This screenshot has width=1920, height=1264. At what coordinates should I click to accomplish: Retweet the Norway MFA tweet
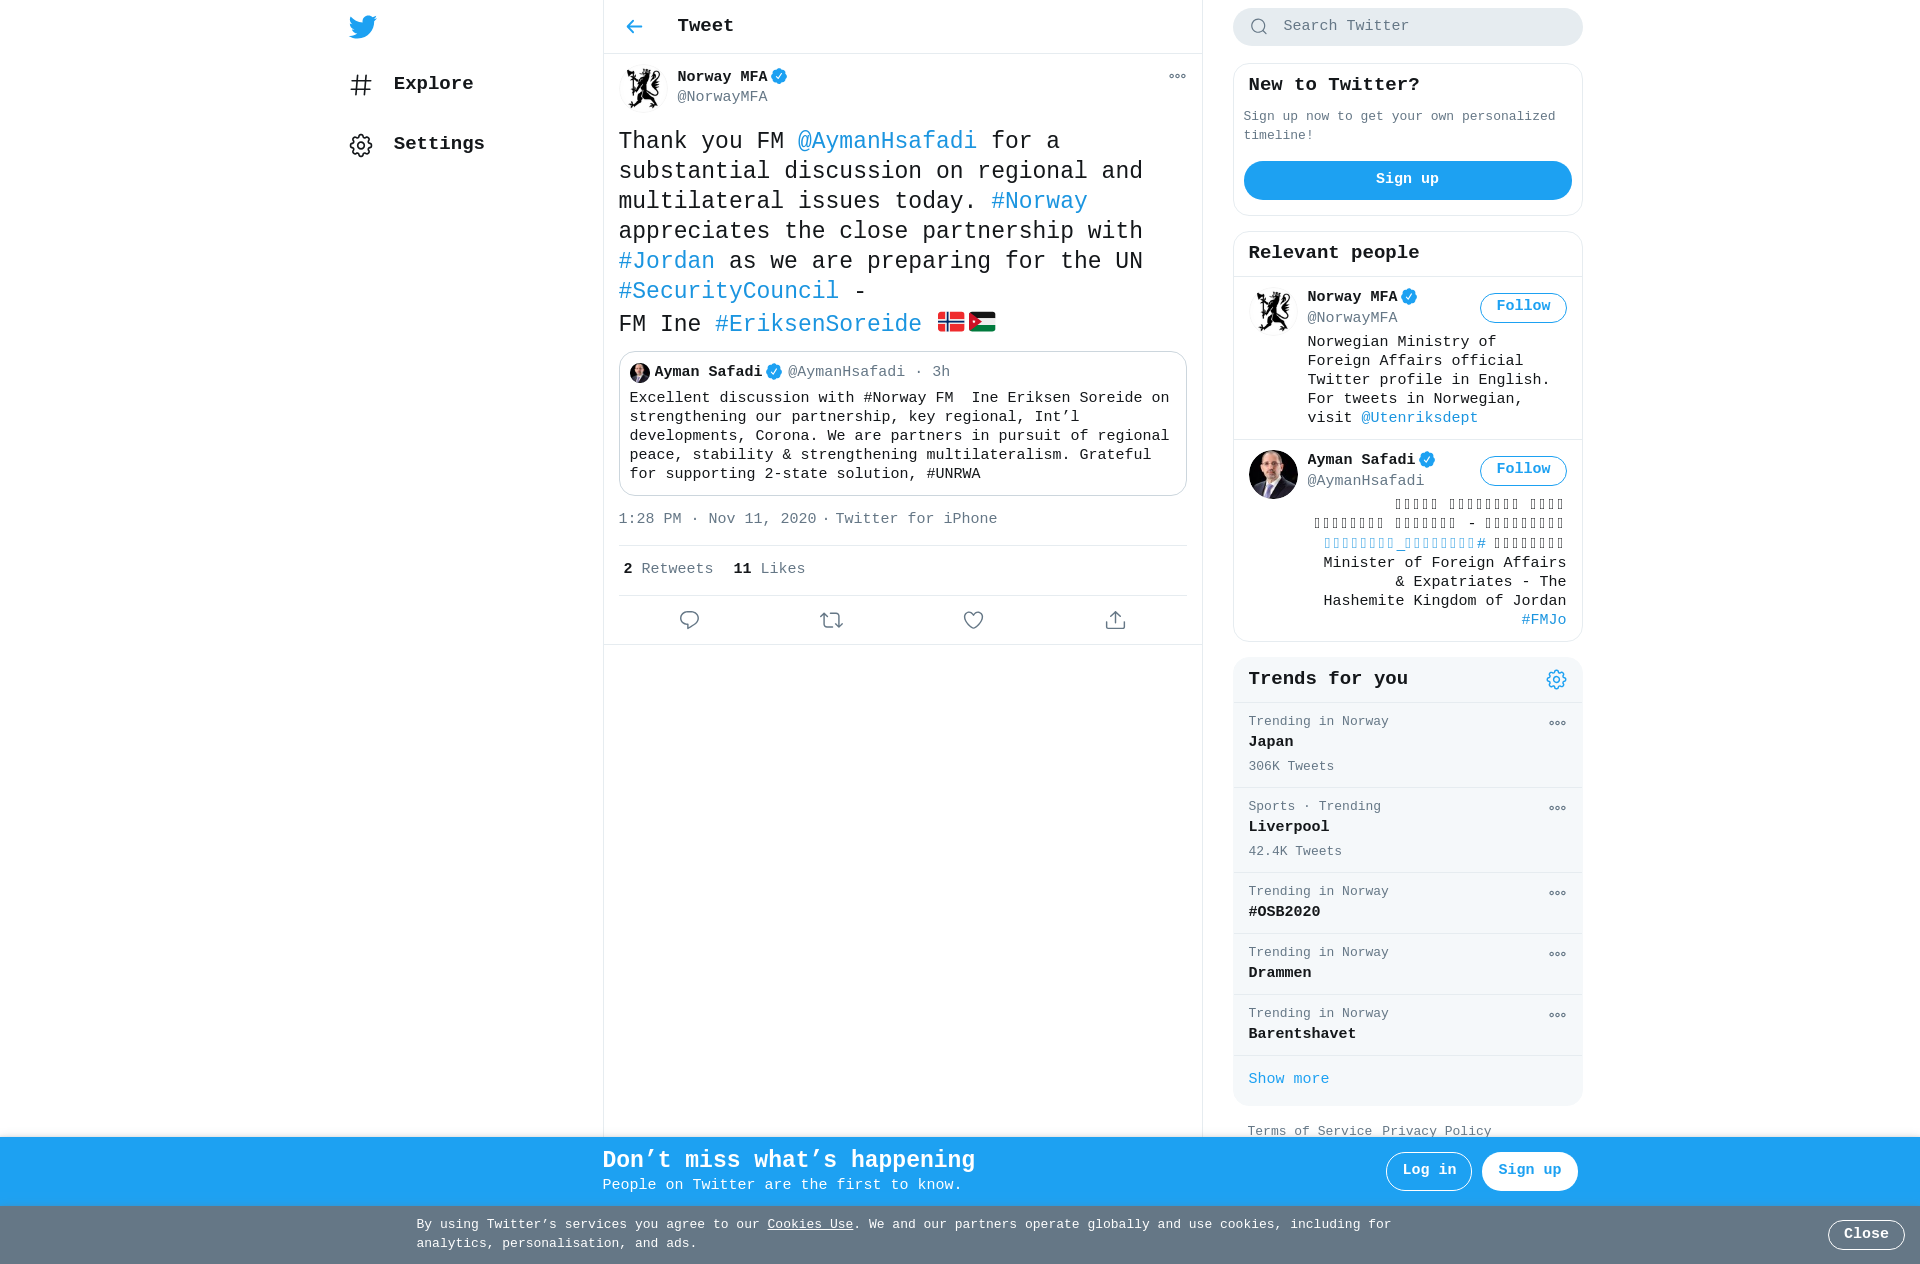831,620
